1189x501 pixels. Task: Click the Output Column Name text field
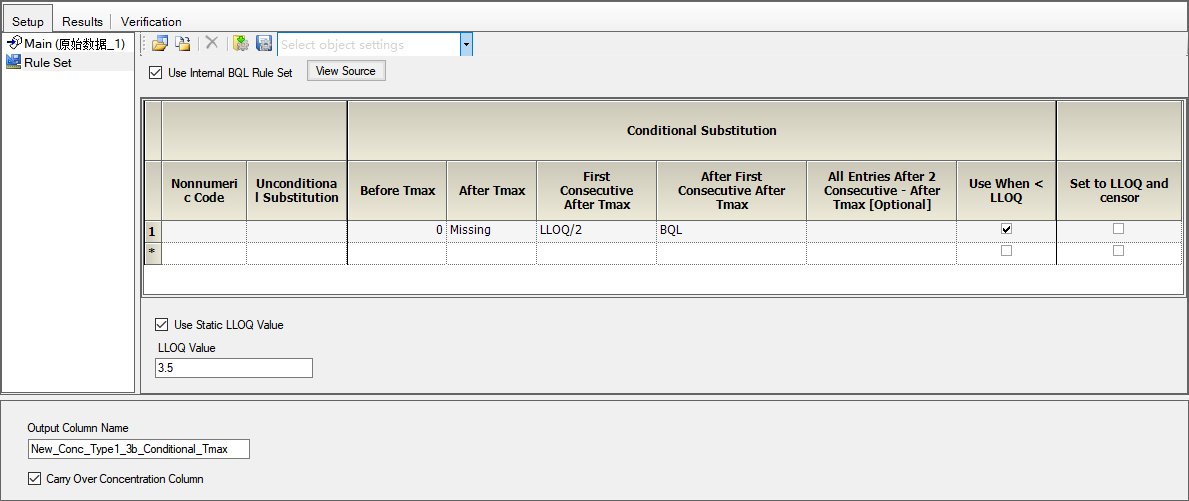(x=139, y=449)
